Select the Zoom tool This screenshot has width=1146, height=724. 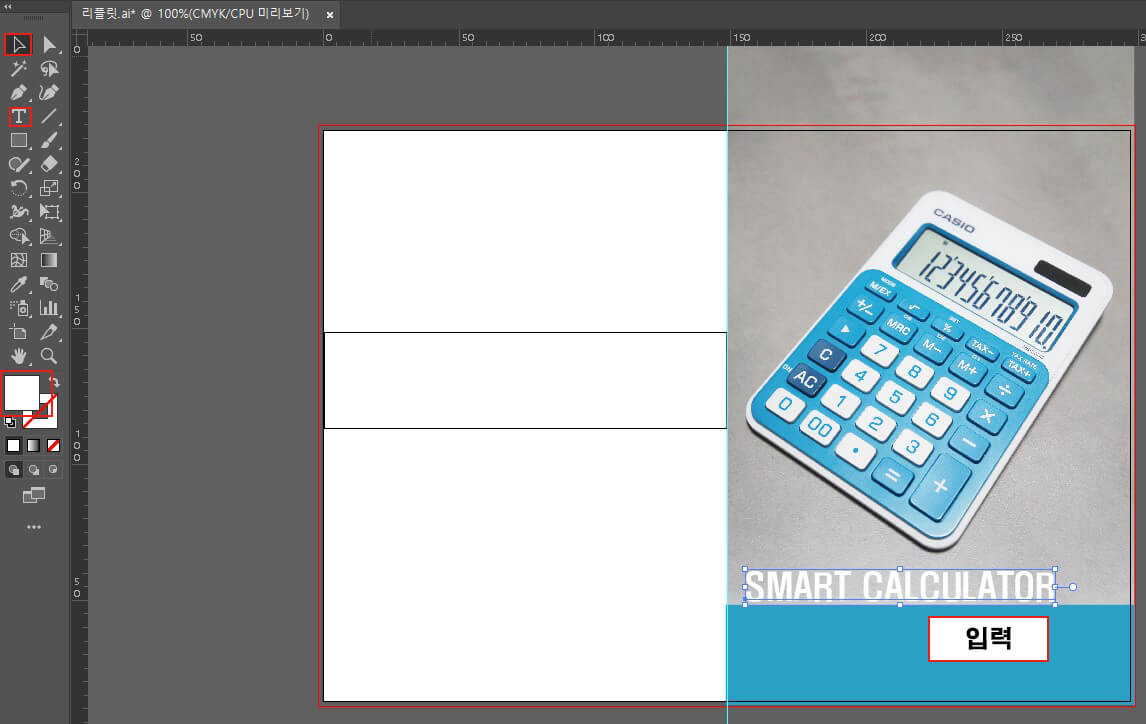pos(49,356)
